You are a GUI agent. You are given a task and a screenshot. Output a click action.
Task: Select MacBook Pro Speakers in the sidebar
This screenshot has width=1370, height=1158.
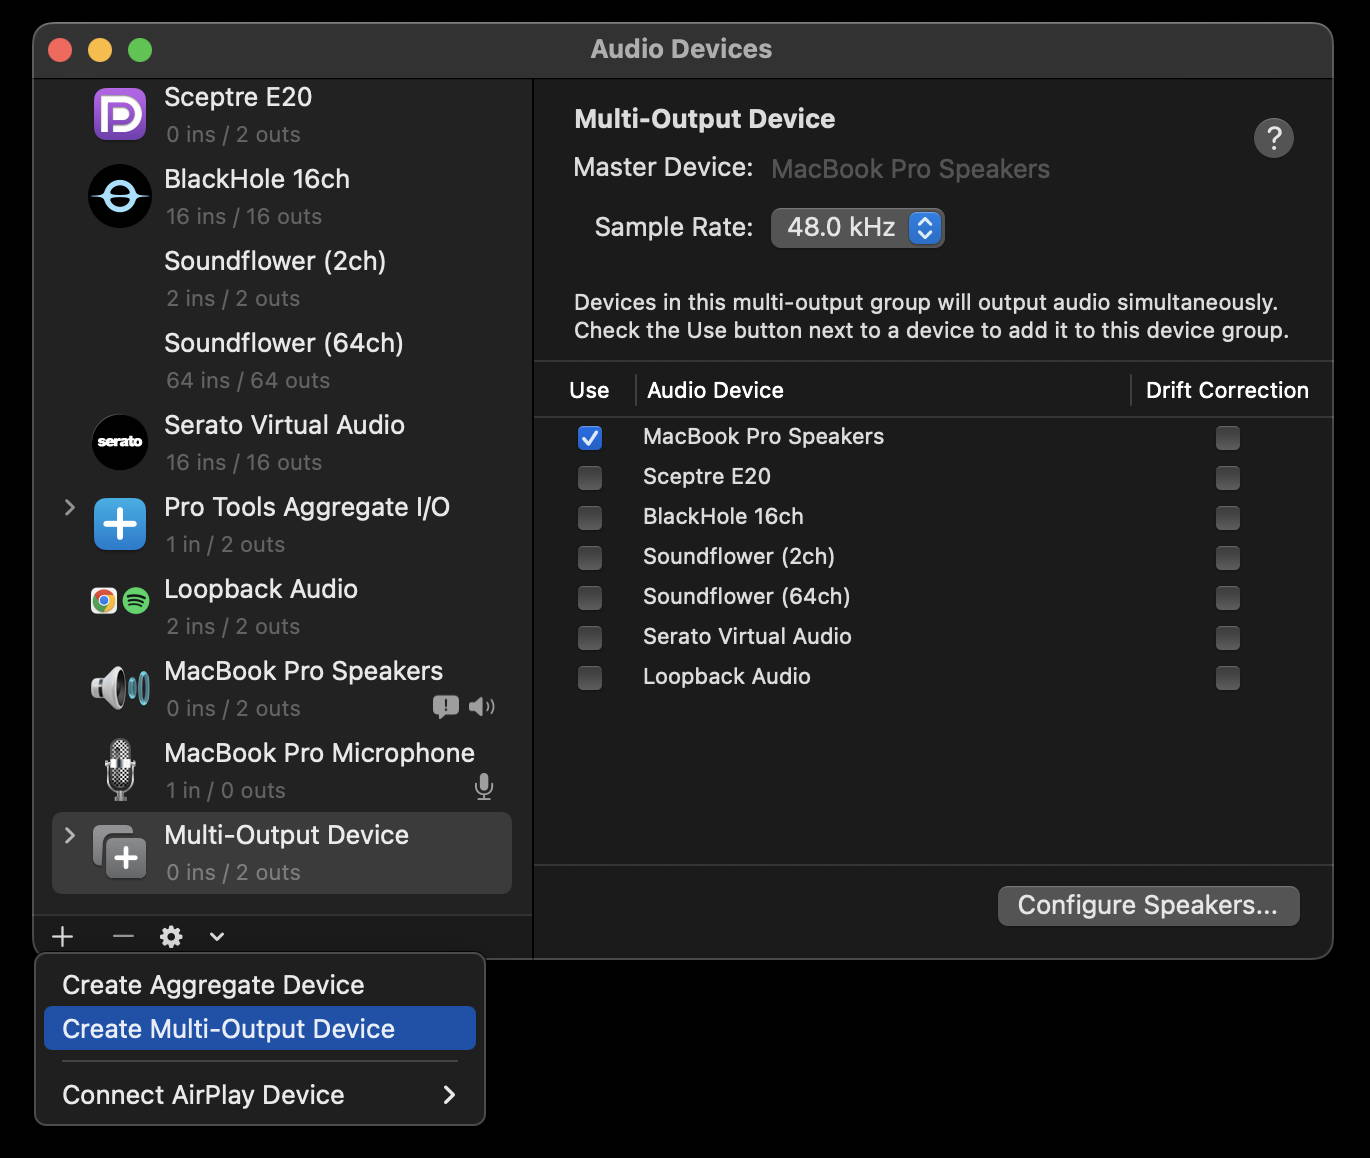282,688
